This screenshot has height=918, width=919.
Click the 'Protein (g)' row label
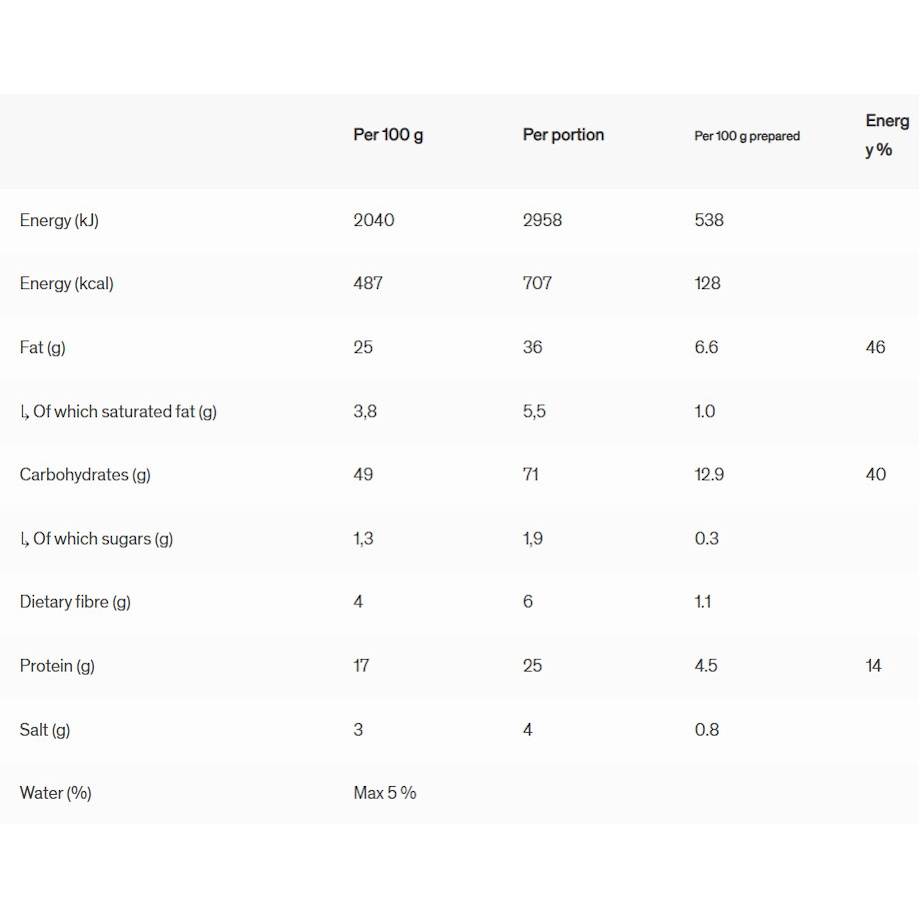tap(57, 666)
